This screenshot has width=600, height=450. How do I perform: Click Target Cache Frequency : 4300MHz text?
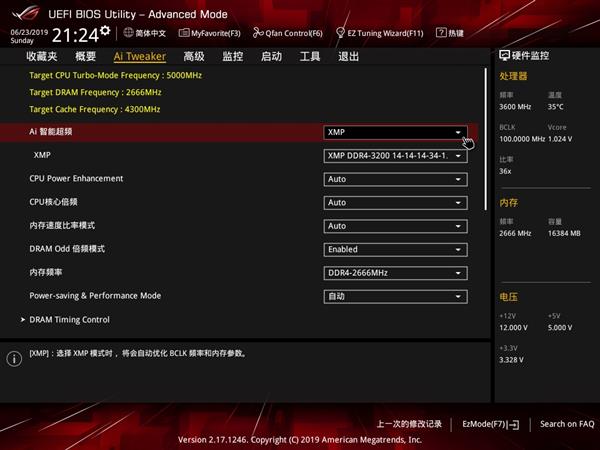[95, 109]
